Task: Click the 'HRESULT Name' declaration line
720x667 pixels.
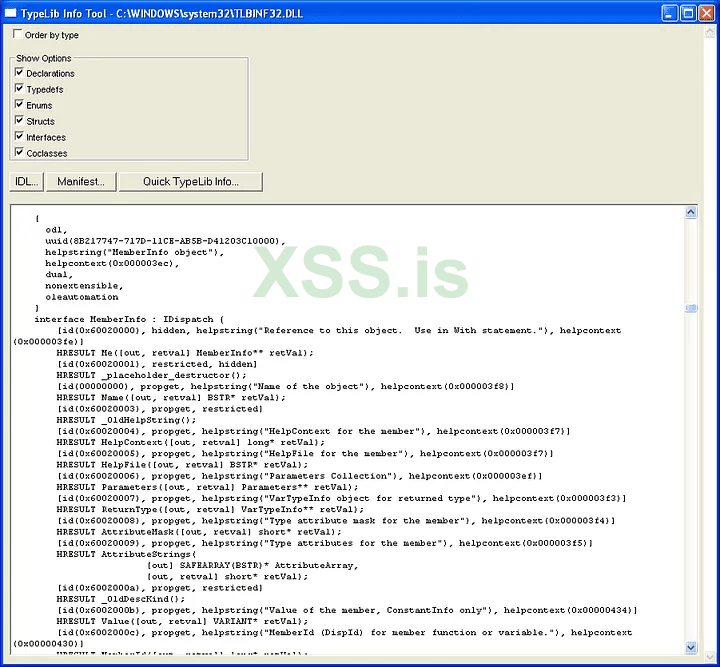Action: pos(171,398)
